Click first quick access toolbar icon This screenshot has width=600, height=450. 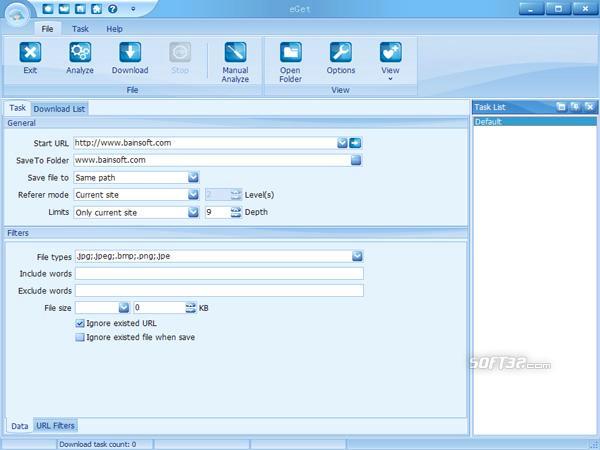point(48,8)
